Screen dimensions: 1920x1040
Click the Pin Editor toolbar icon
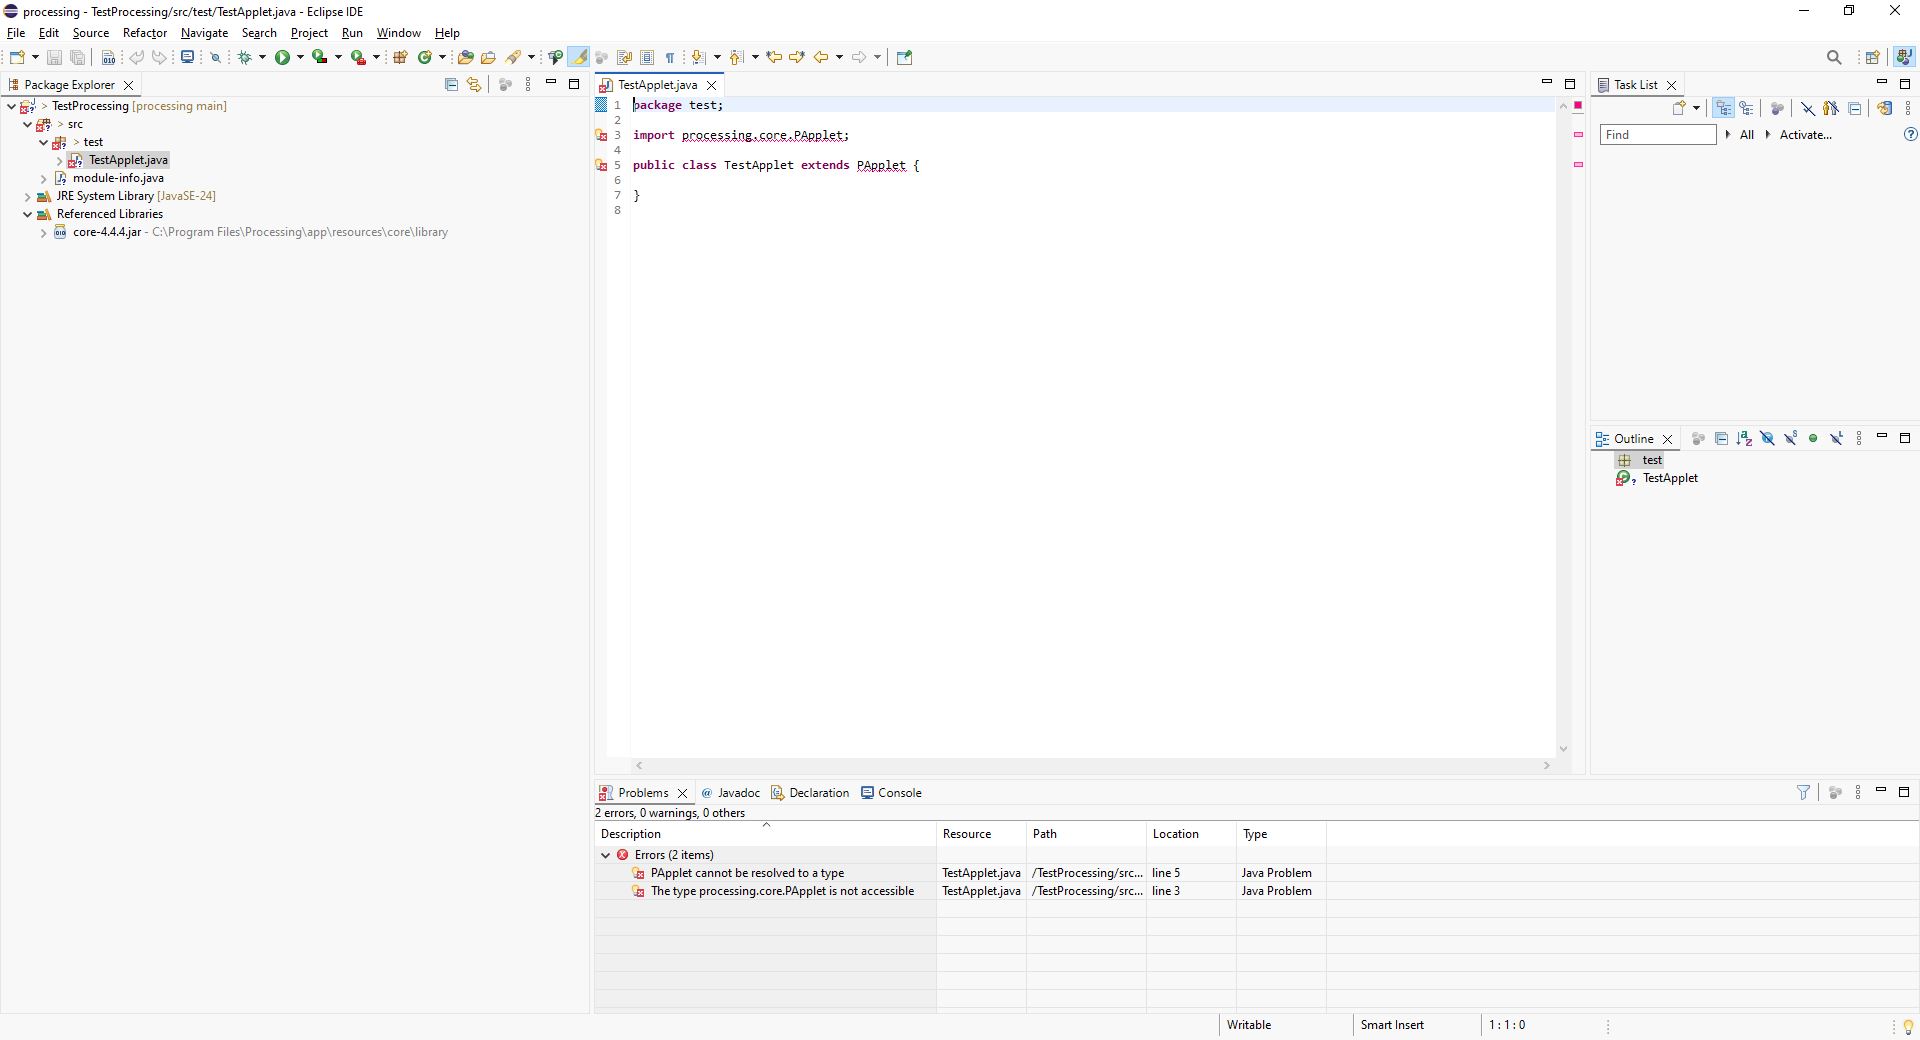pyautogui.click(x=904, y=57)
